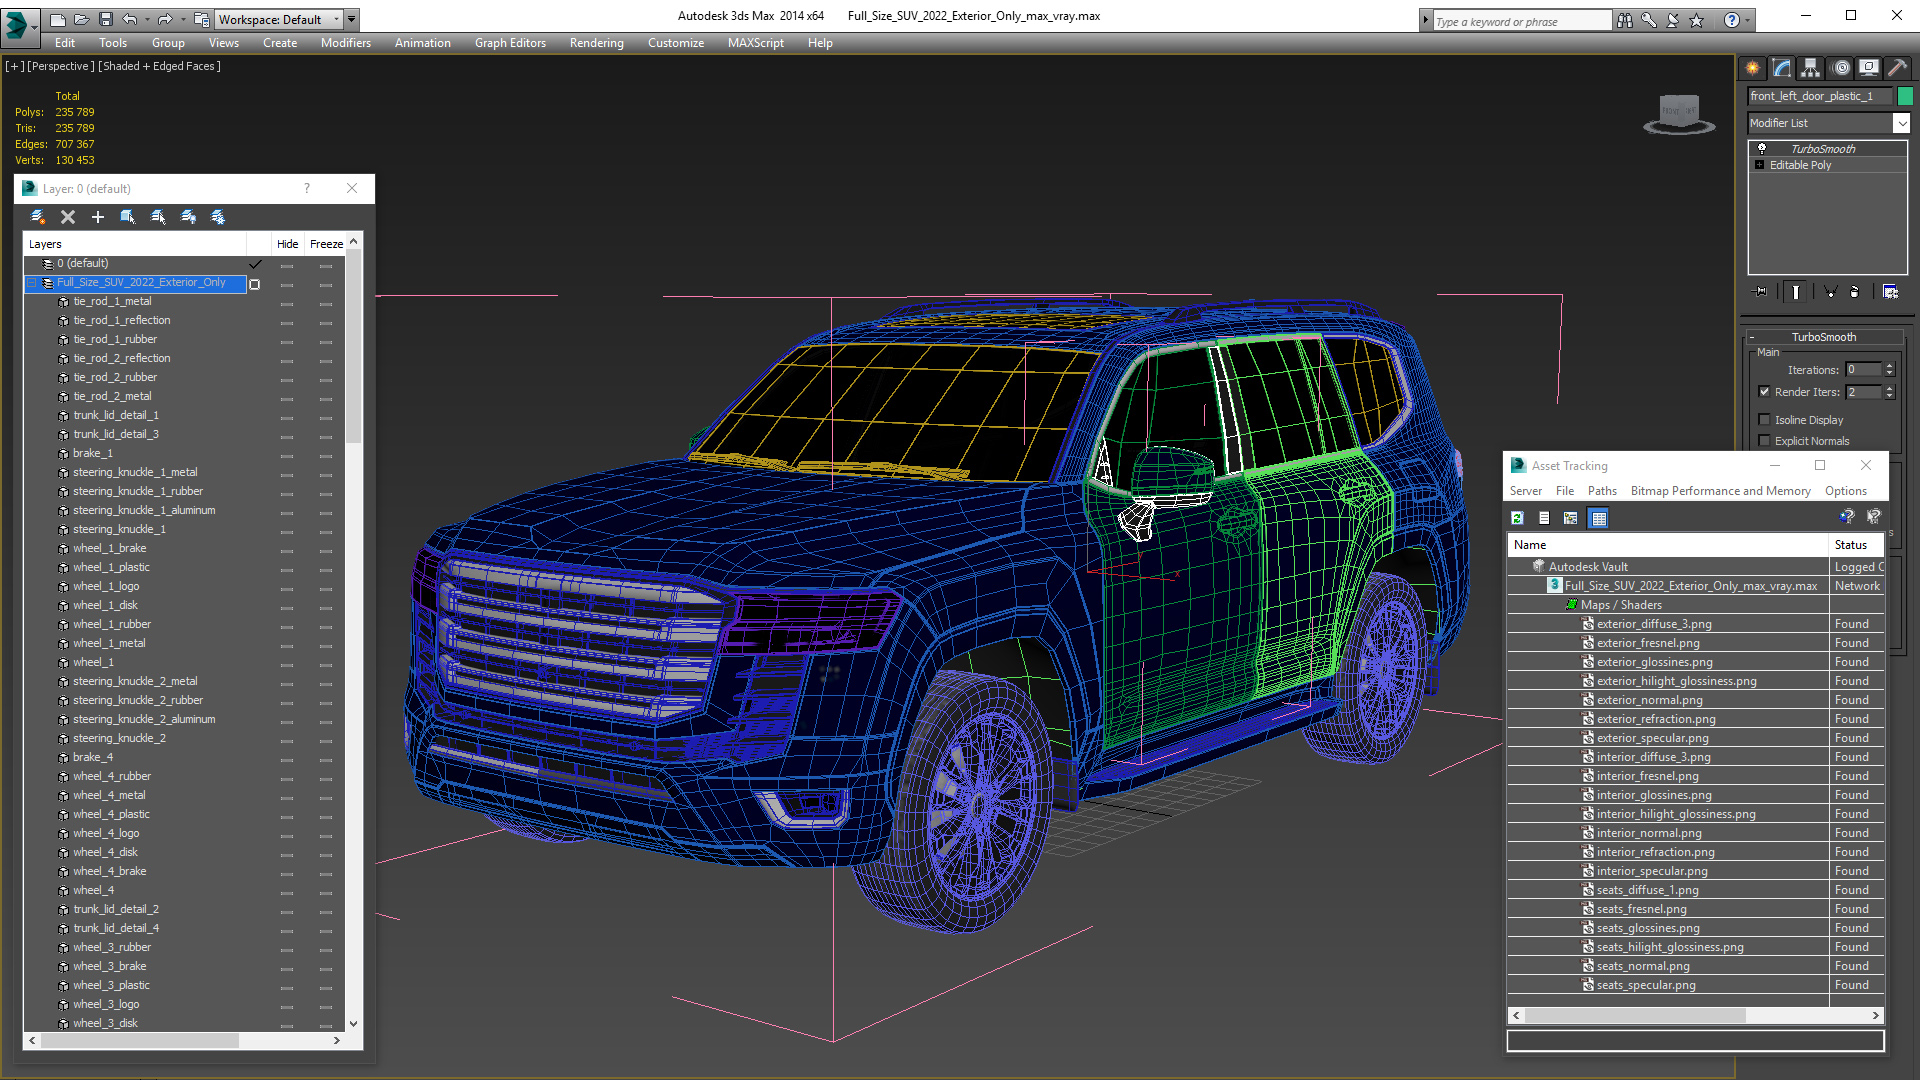Enable the Isoline Display checkbox
This screenshot has height=1080, width=1920.
click(x=1764, y=420)
